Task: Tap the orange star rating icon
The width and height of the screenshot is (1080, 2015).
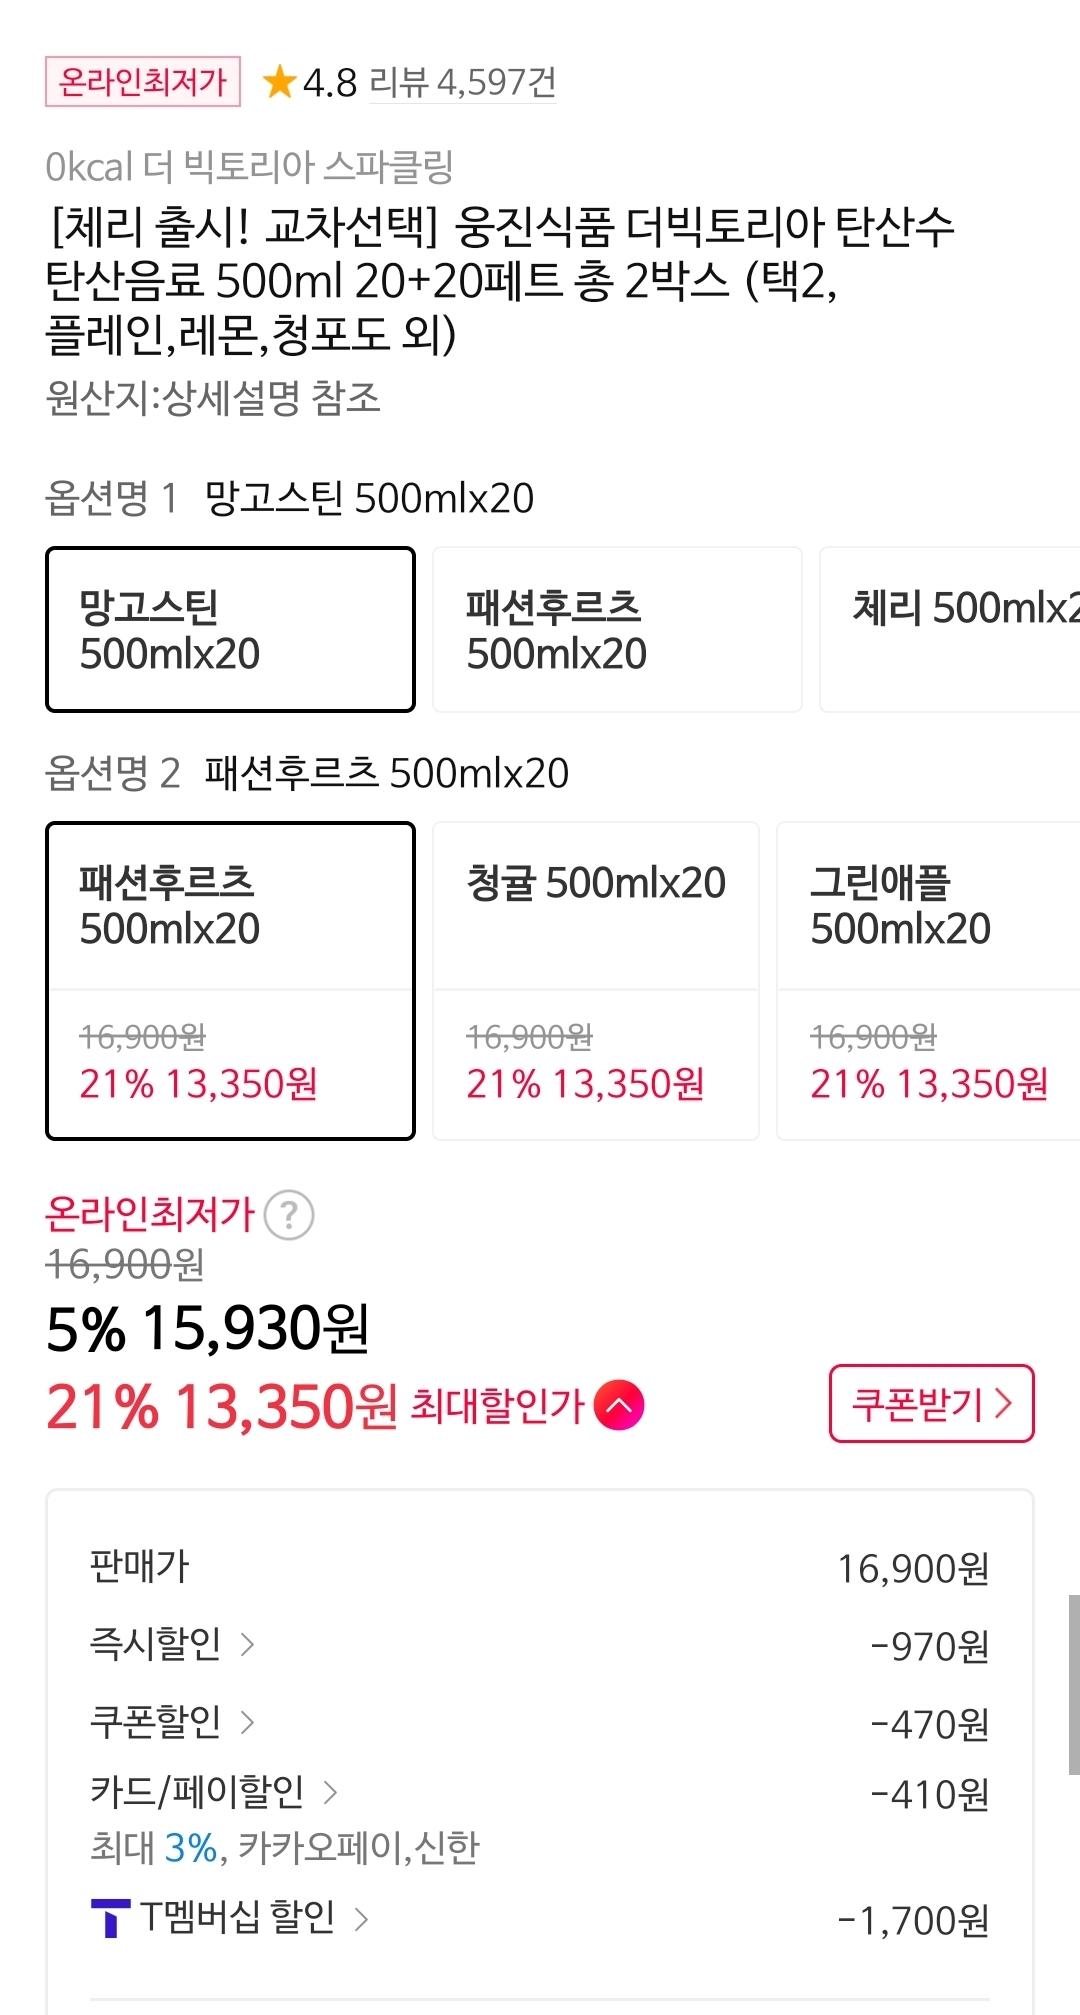Action: (279, 82)
